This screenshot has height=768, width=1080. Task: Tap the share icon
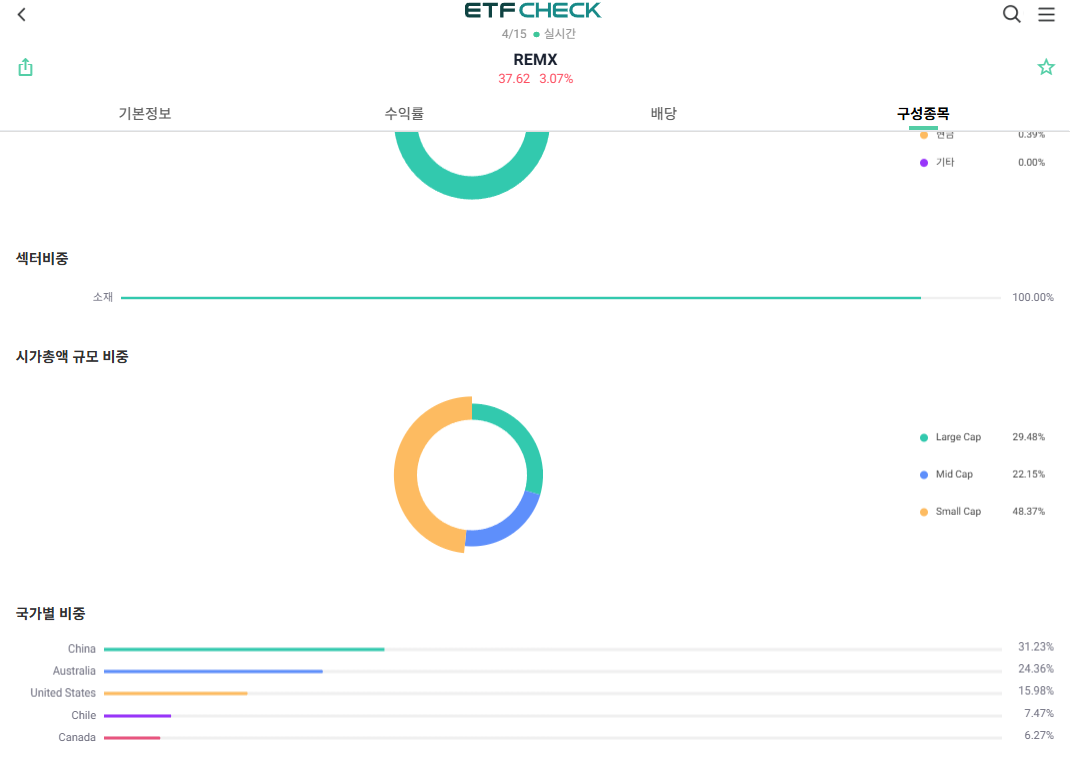pos(26,67)
